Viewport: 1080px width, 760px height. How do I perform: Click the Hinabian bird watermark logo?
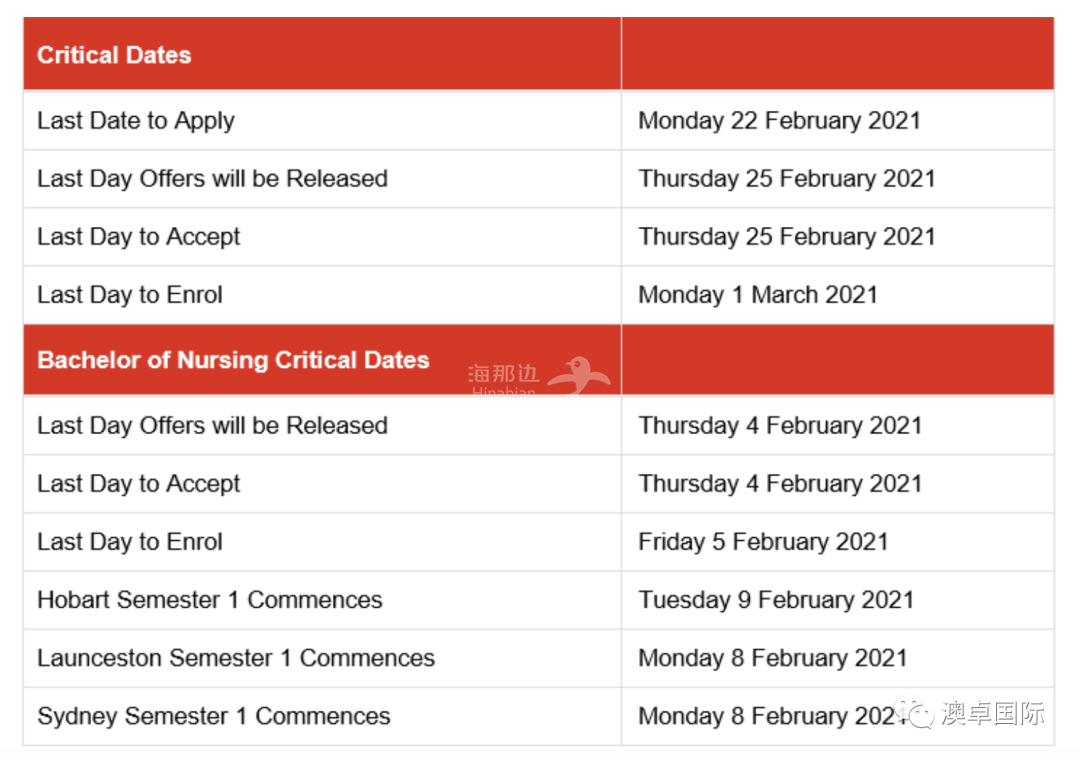[579, 376]
